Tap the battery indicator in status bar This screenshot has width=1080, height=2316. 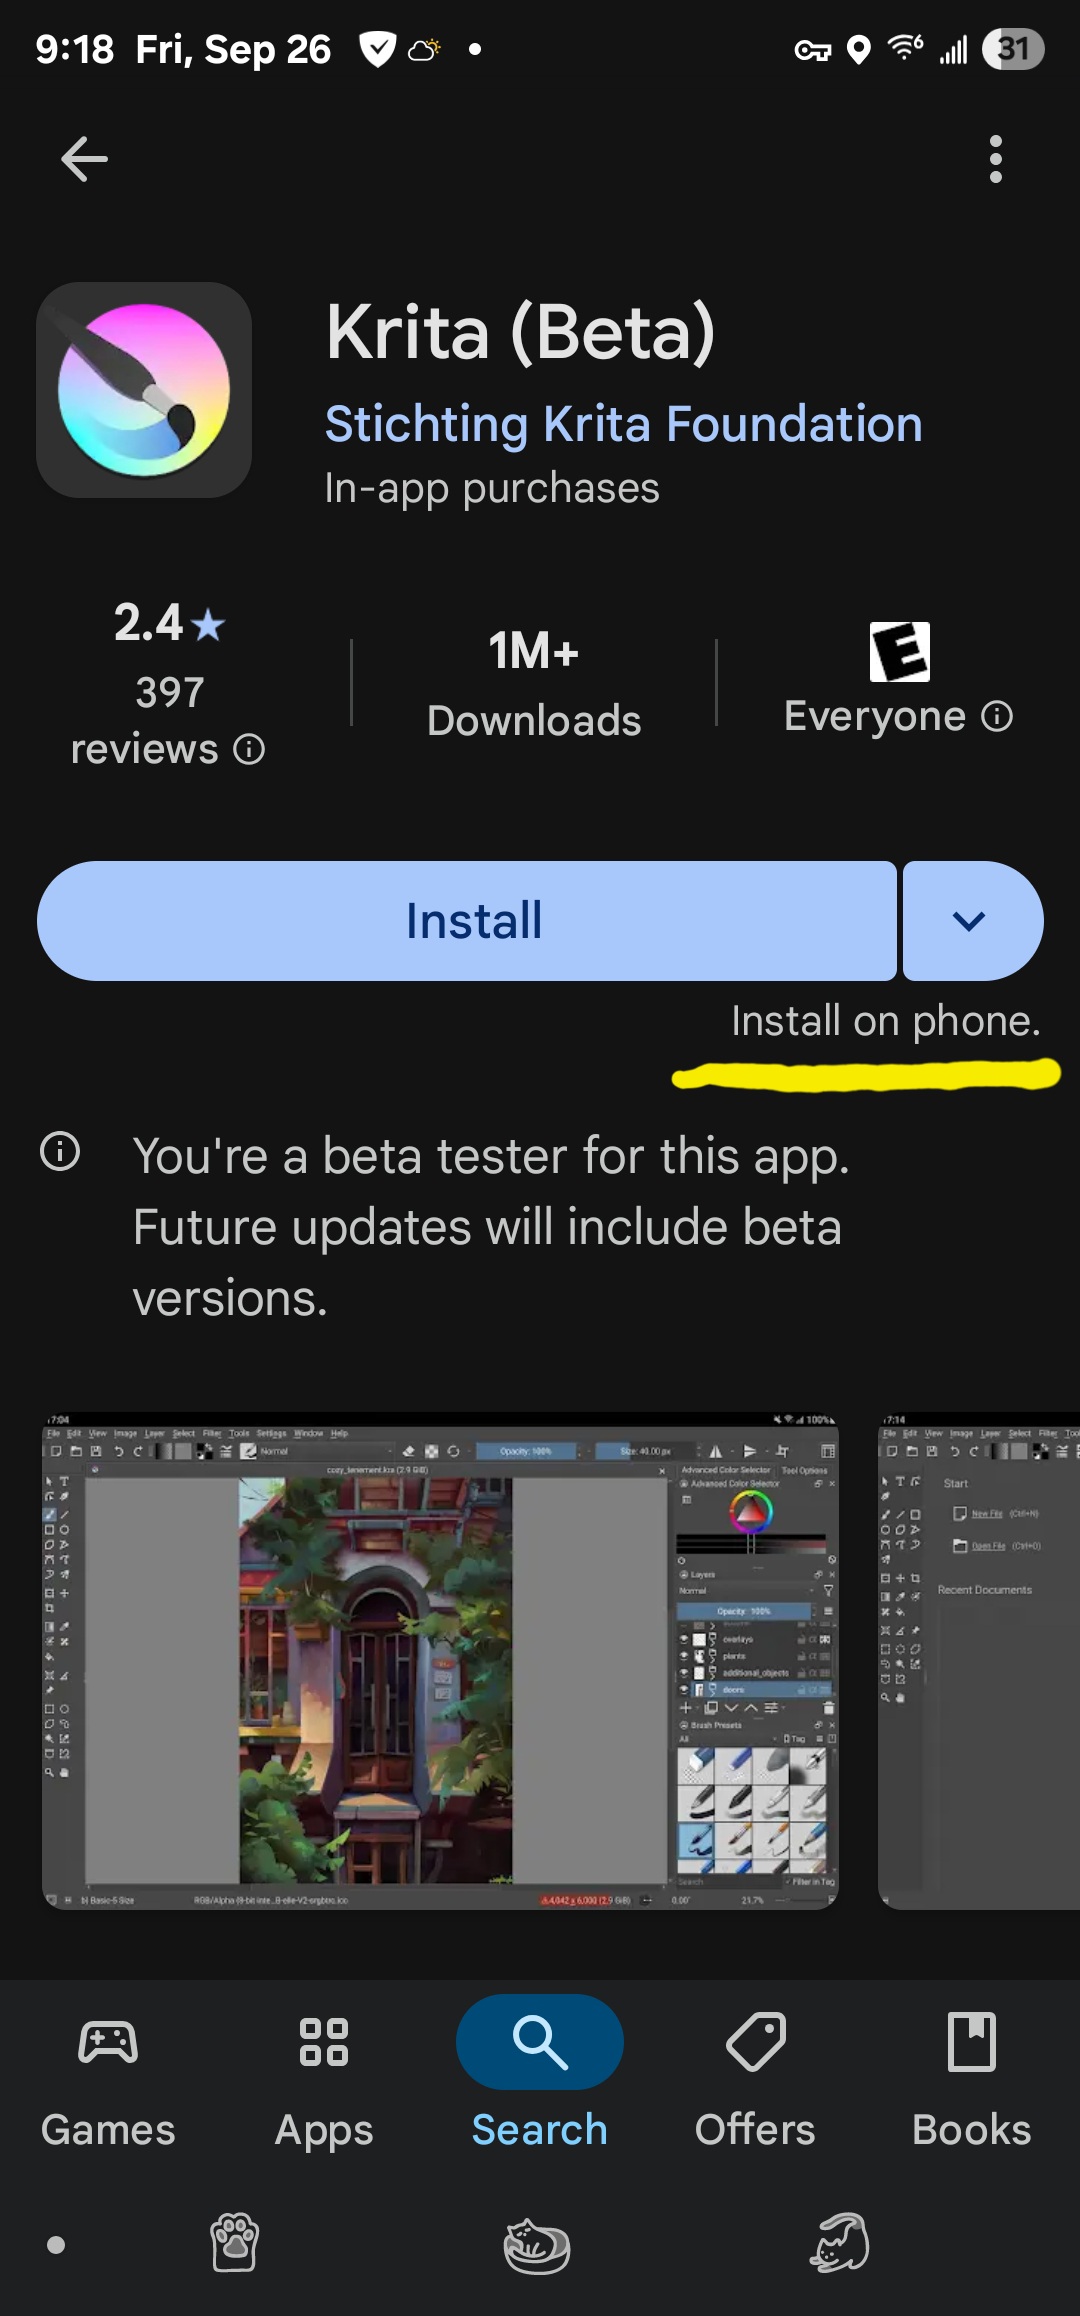(1013, 49)
